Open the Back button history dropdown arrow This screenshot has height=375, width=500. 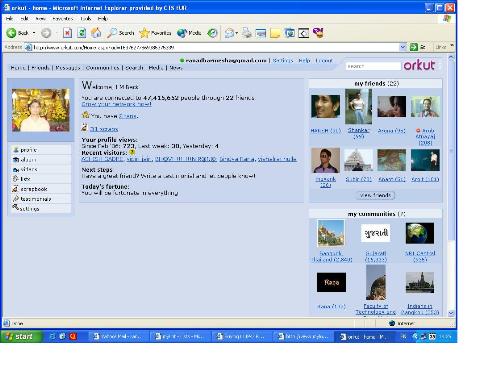(34, 33)
